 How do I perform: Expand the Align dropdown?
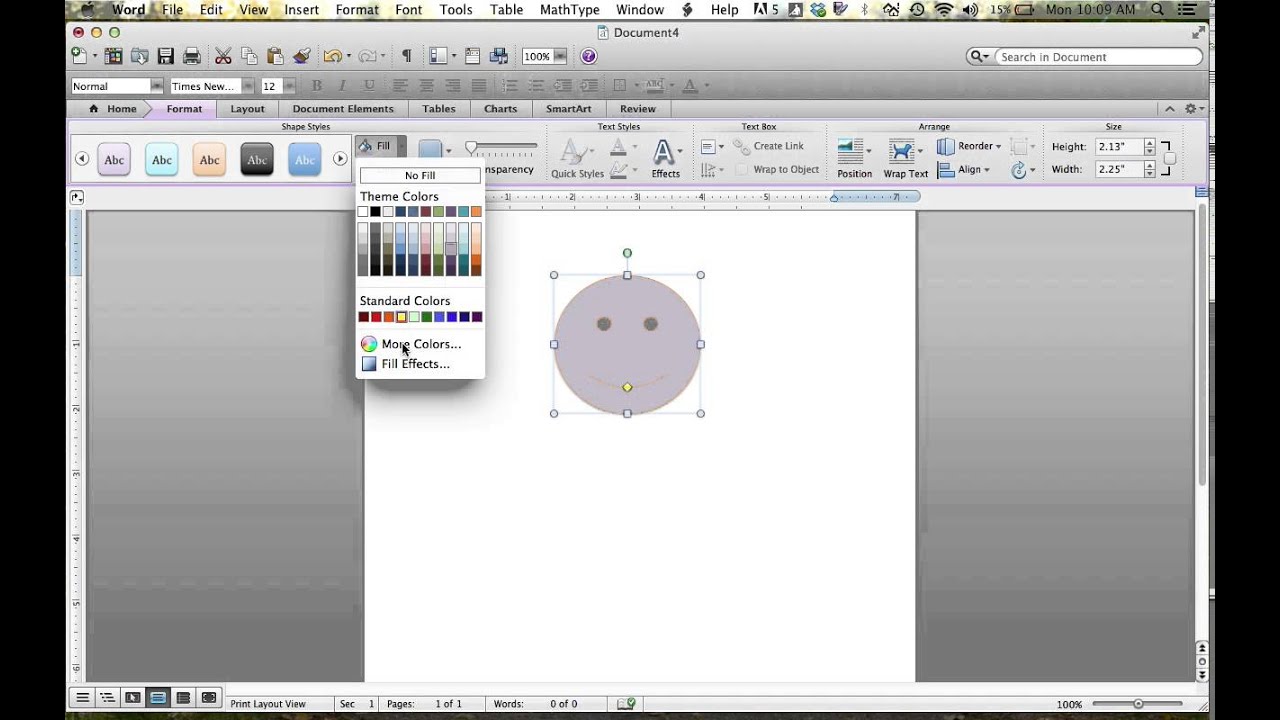point(963,170)
